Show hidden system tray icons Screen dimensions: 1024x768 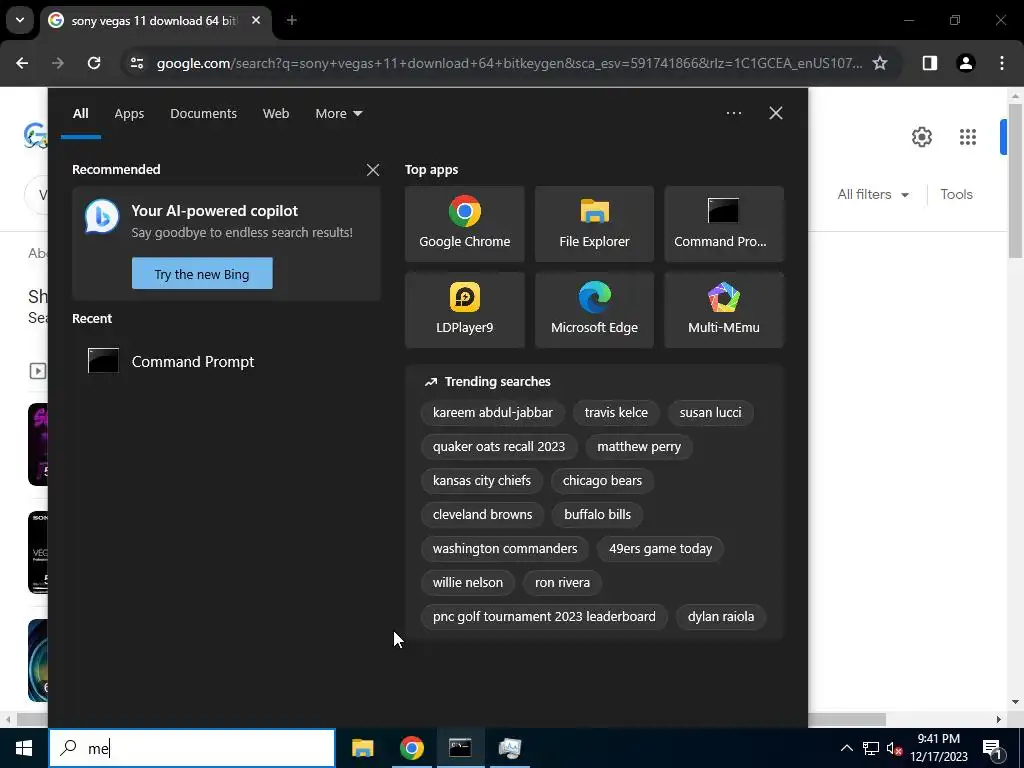[x=846, y=748]
